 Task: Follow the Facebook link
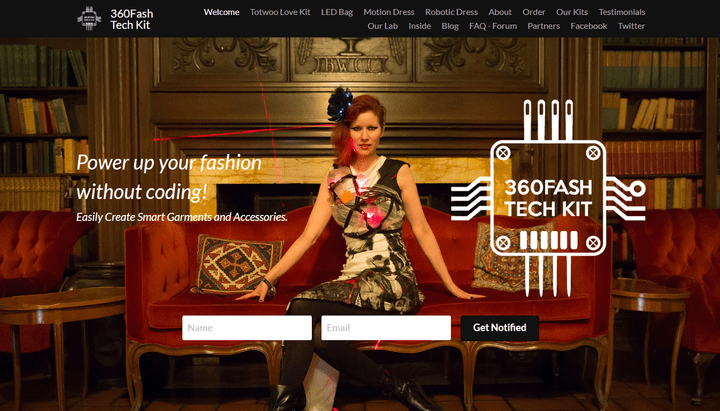pyautogui.click(x=589, y=26)
